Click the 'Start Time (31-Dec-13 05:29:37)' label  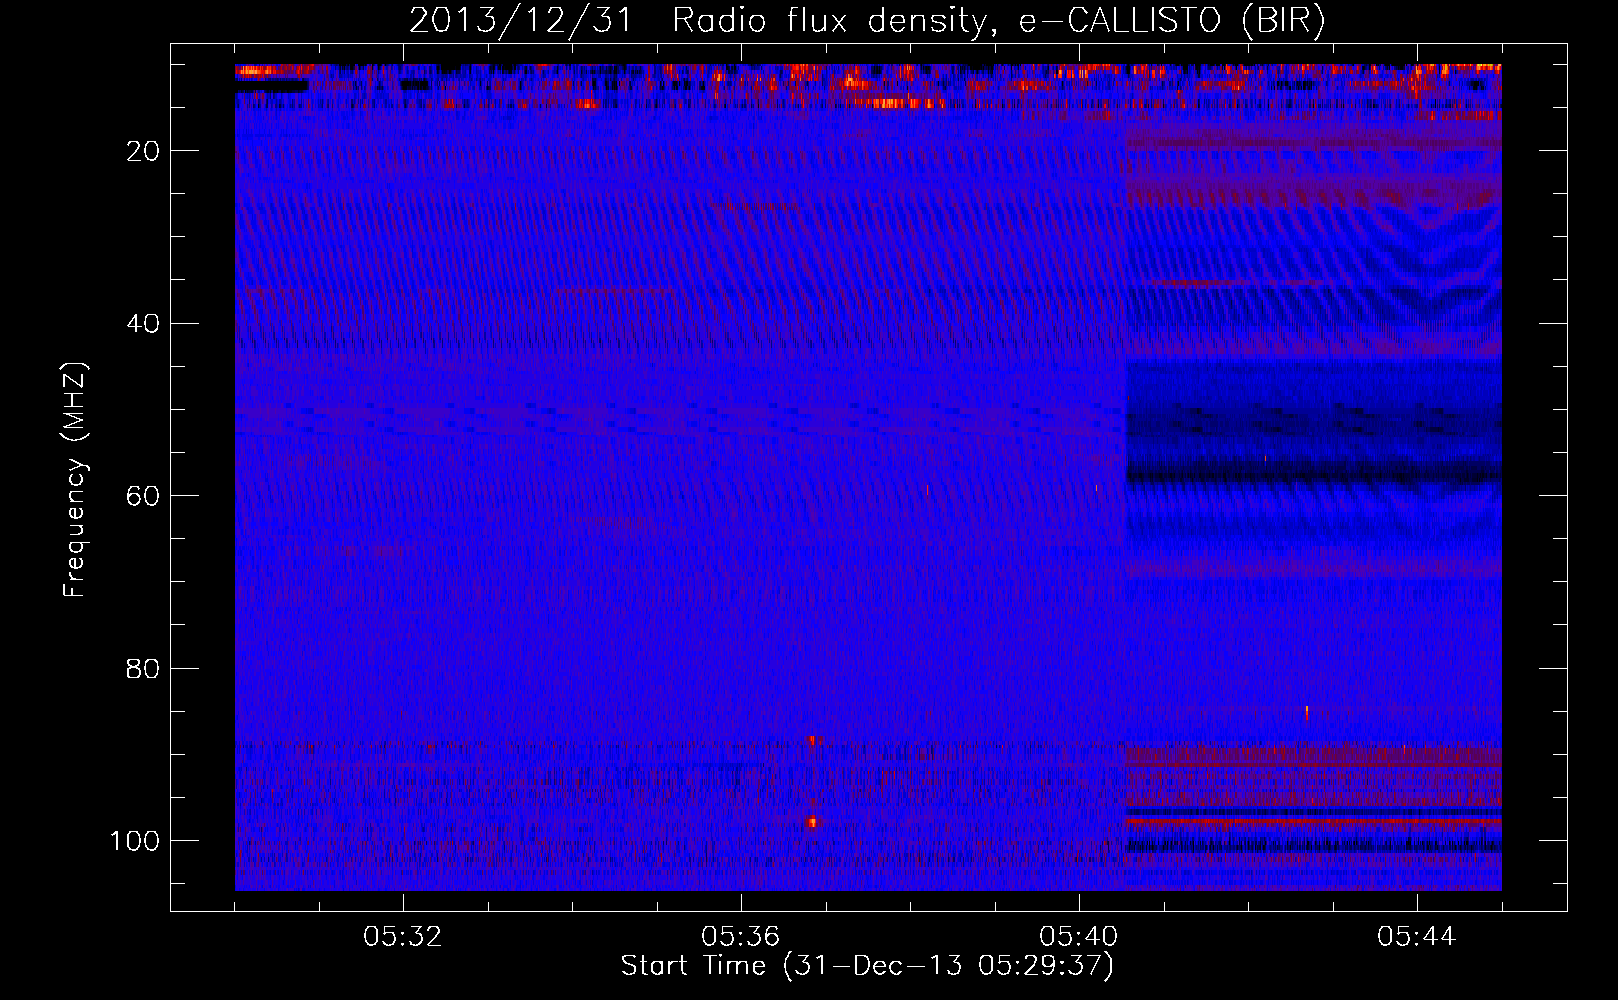pos(867,966)
